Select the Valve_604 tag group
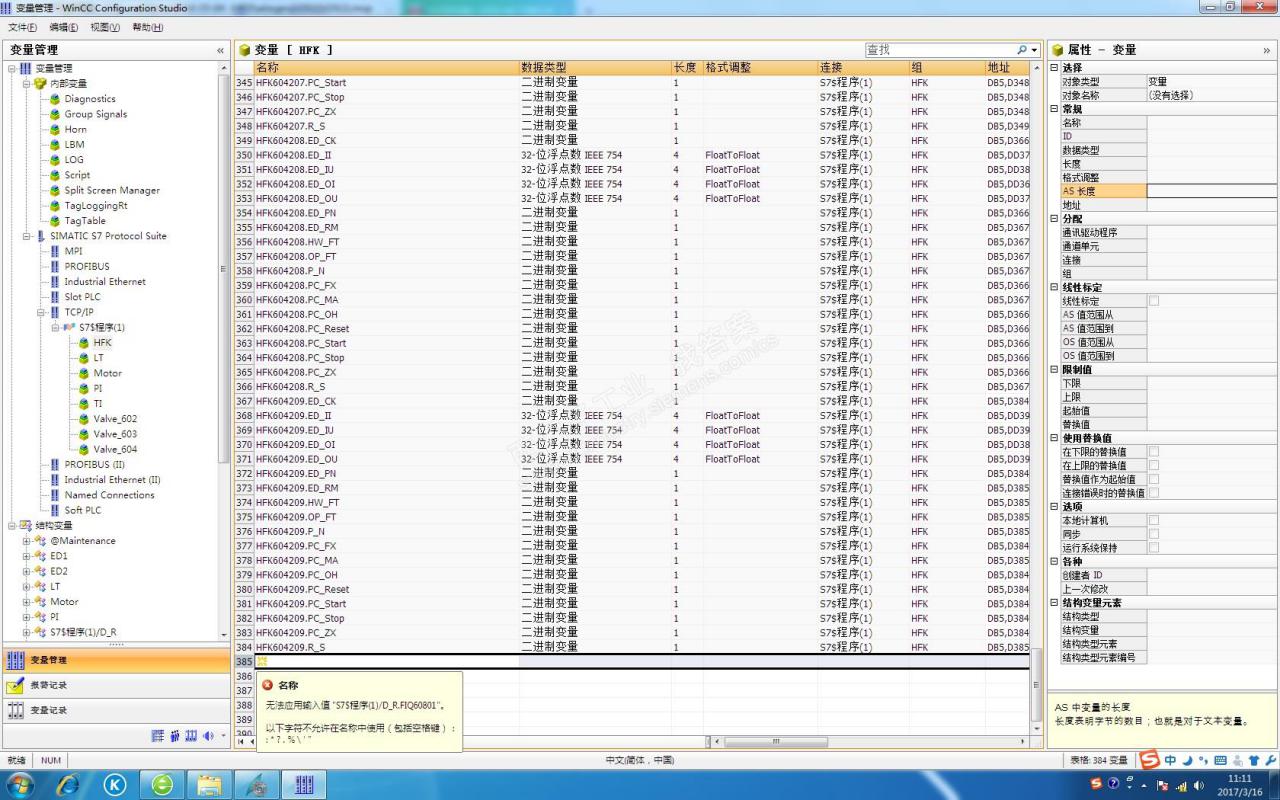This screenshot has height=800, width=1280. (x=115, y=449)
